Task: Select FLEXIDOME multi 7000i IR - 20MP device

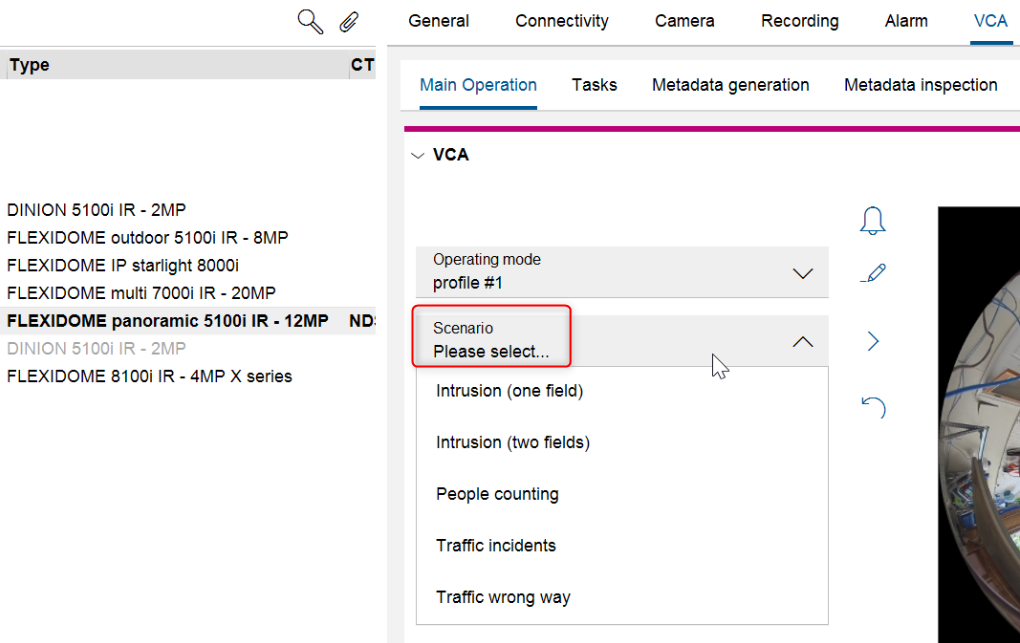Action: pyautogui.click(x=141, y=293)
